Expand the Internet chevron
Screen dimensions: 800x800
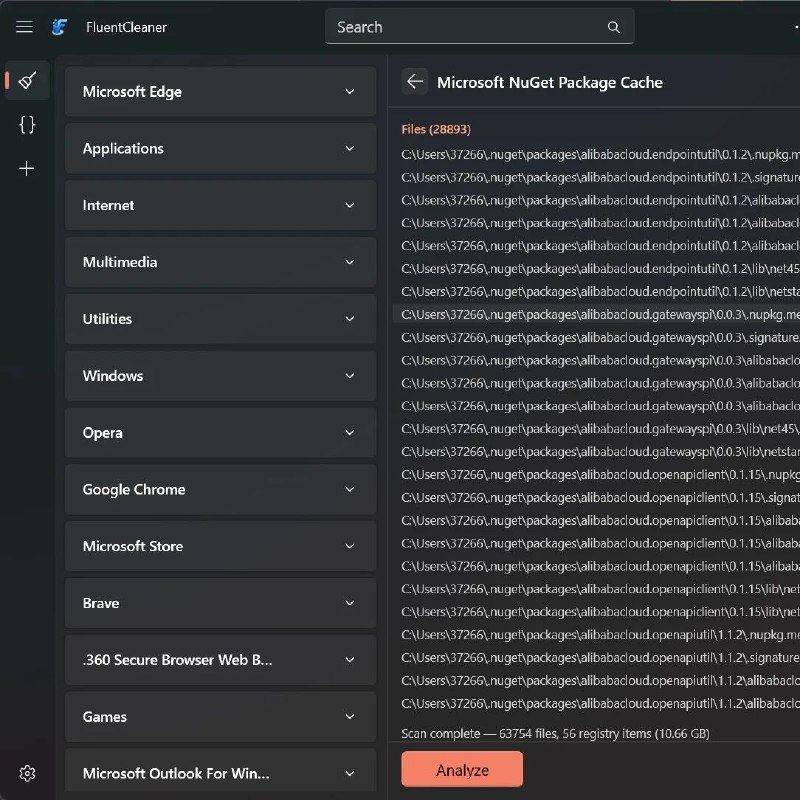[349, 205]
